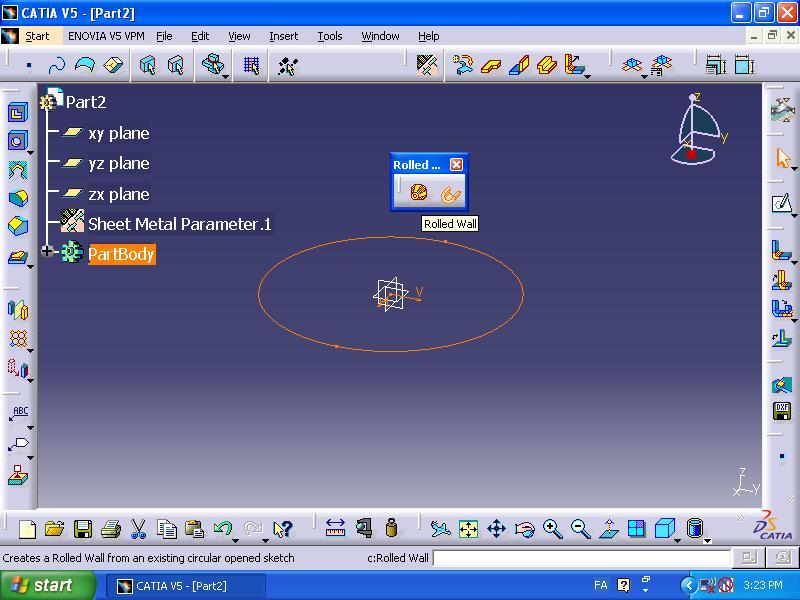Viewport: 800px width, 600px height.
Task: Click the Print icon
Action: pyautogui.click(x=111, y=529)
